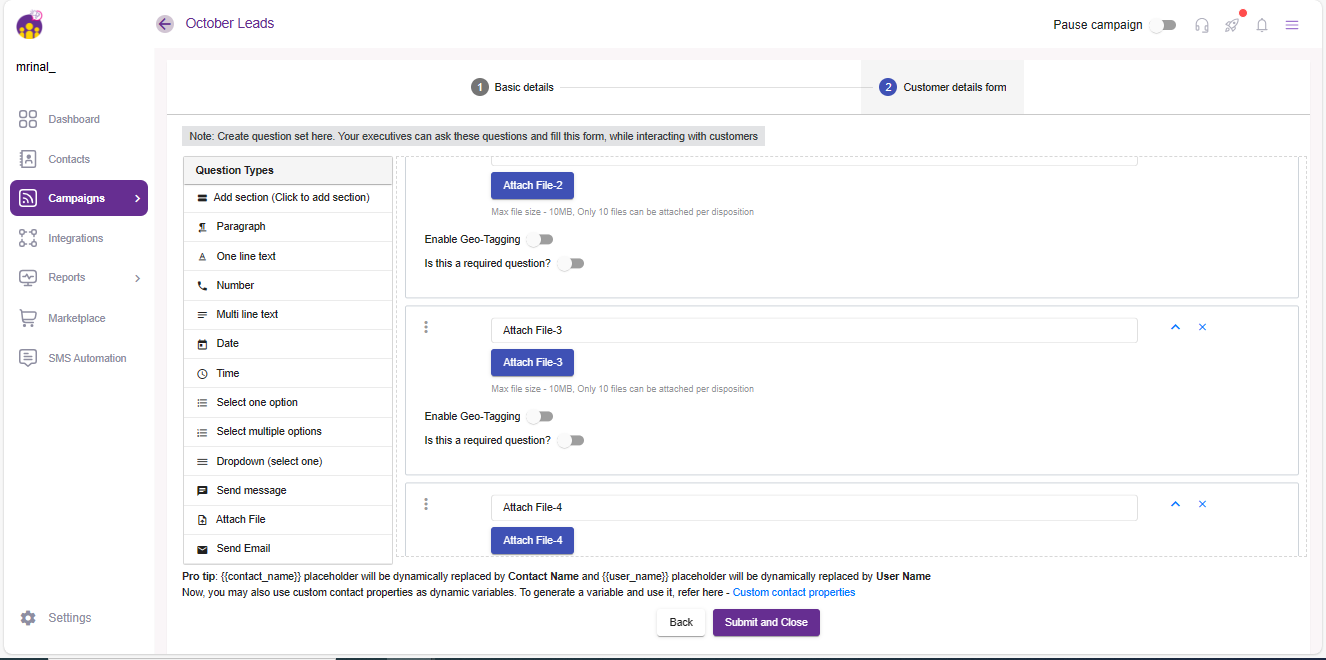Open the headset support icon
This screenshot has width=1326, height=660.
pos(1202,25)
